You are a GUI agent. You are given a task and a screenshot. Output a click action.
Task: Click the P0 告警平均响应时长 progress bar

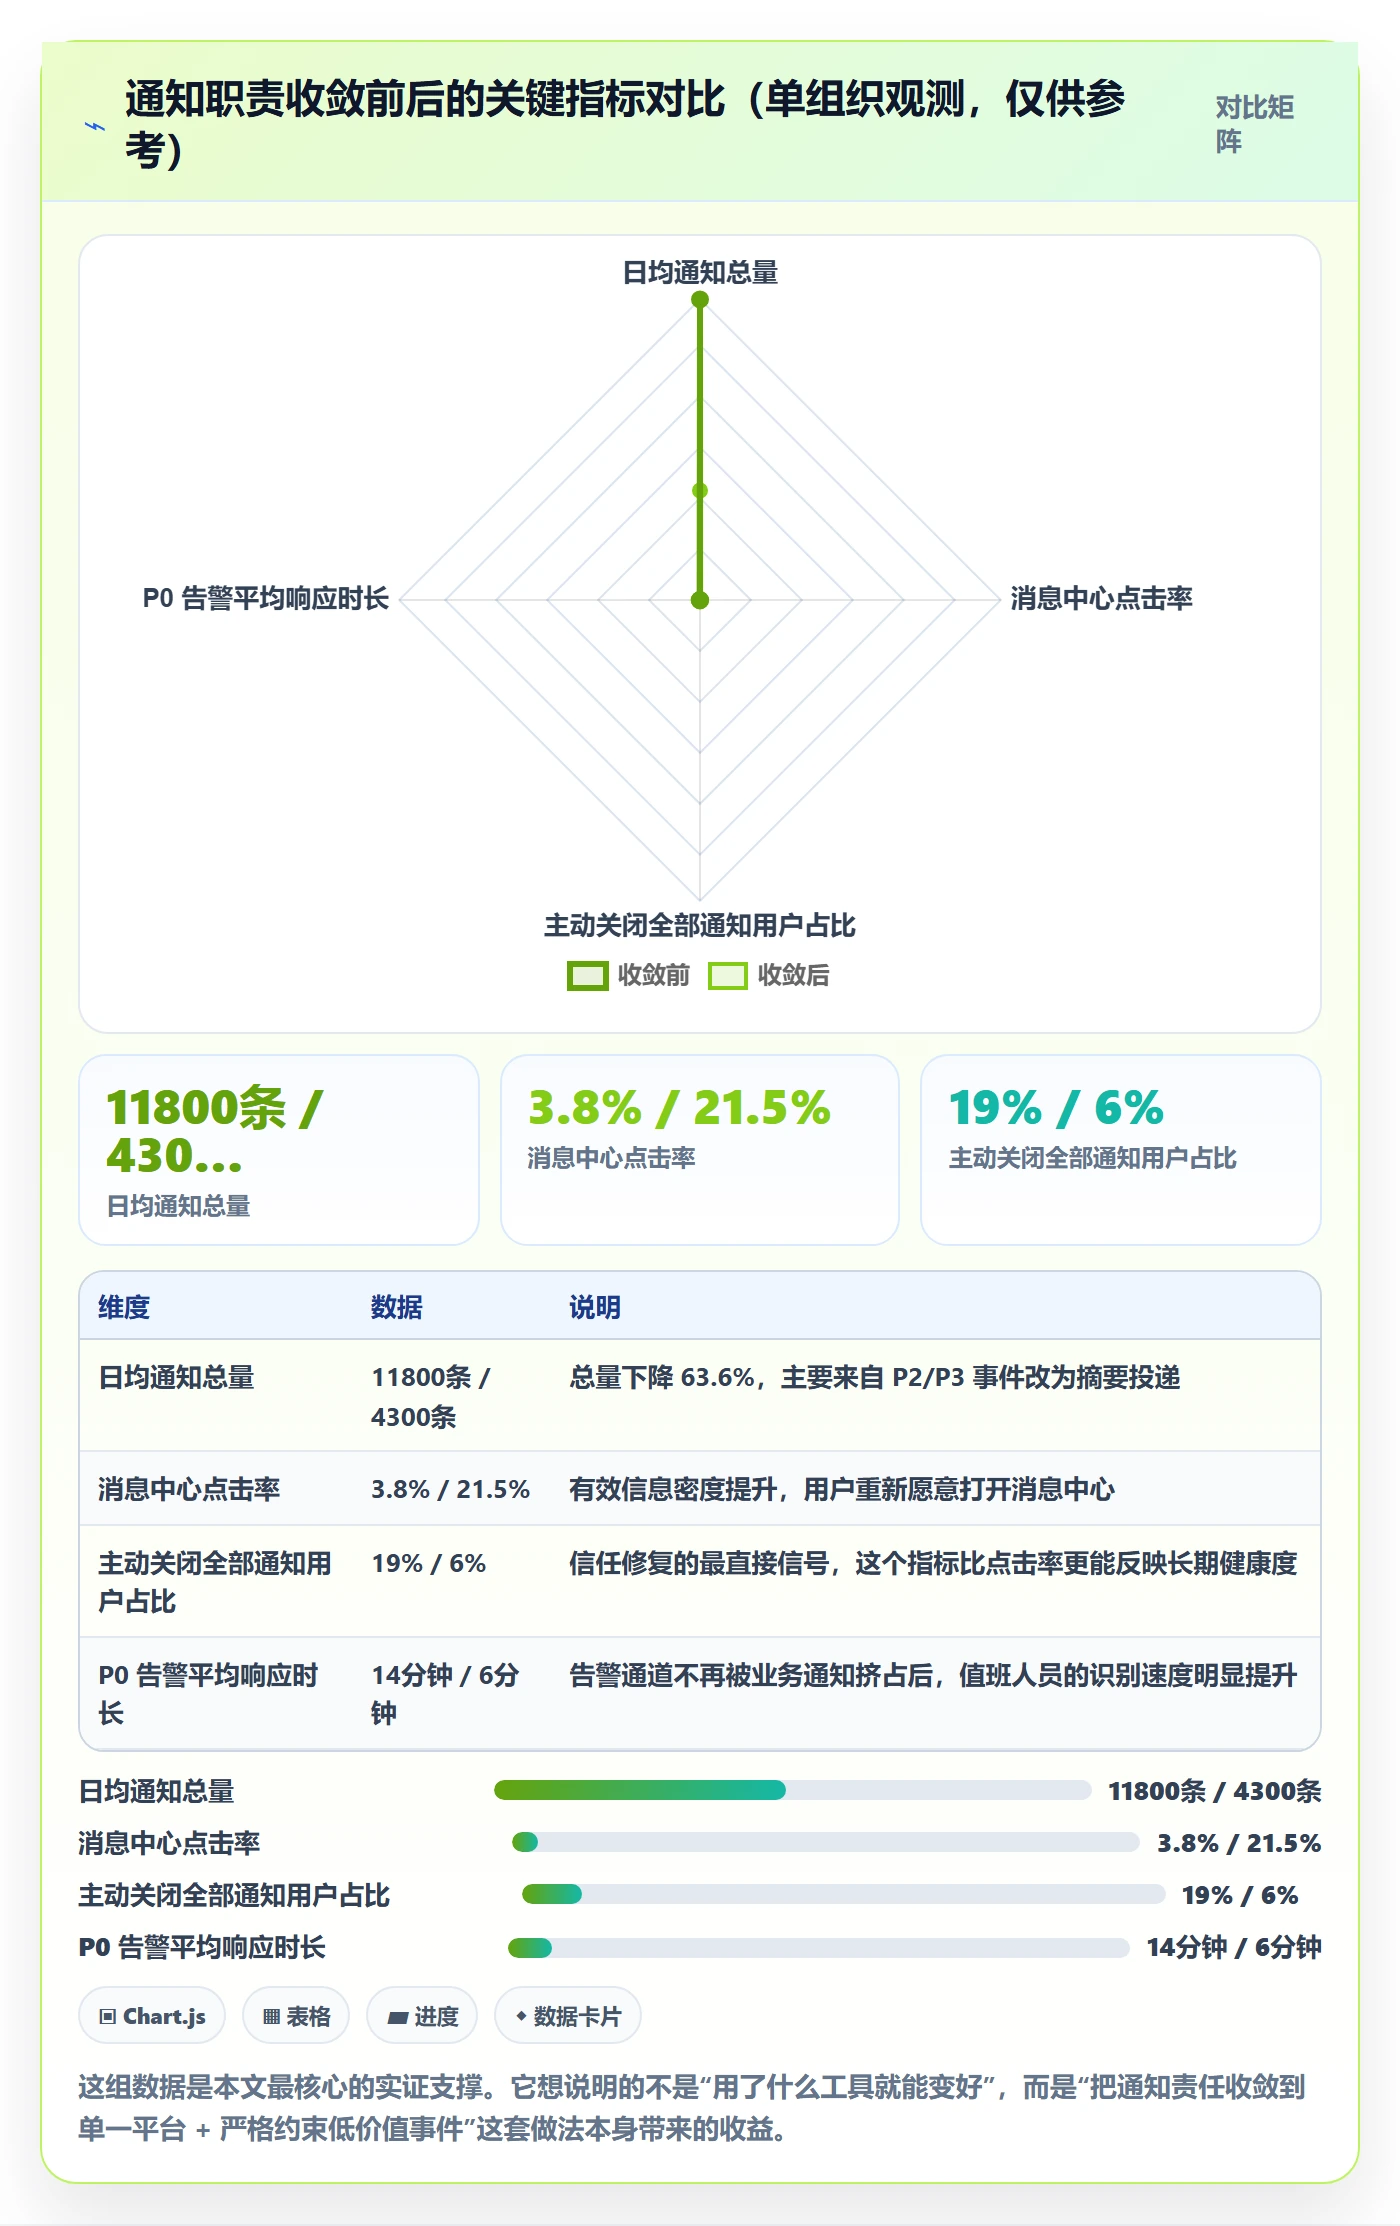pyautogui.click(x=818, y=1947)
